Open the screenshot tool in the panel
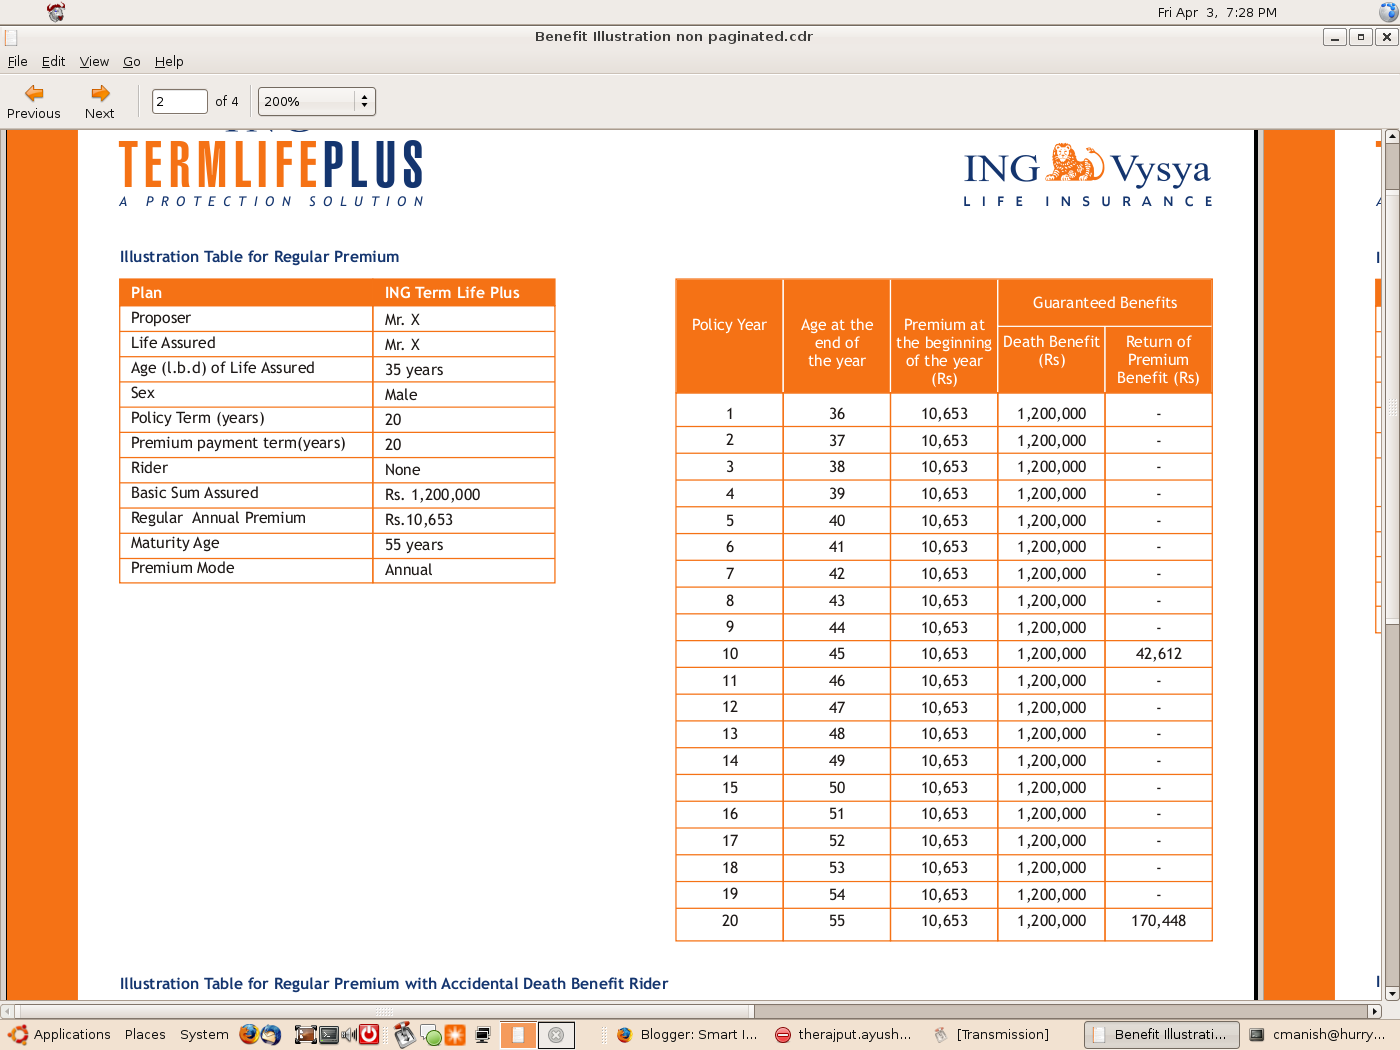The width and height of the screenshot is (1400, 1050). (x=305, y=1034)
